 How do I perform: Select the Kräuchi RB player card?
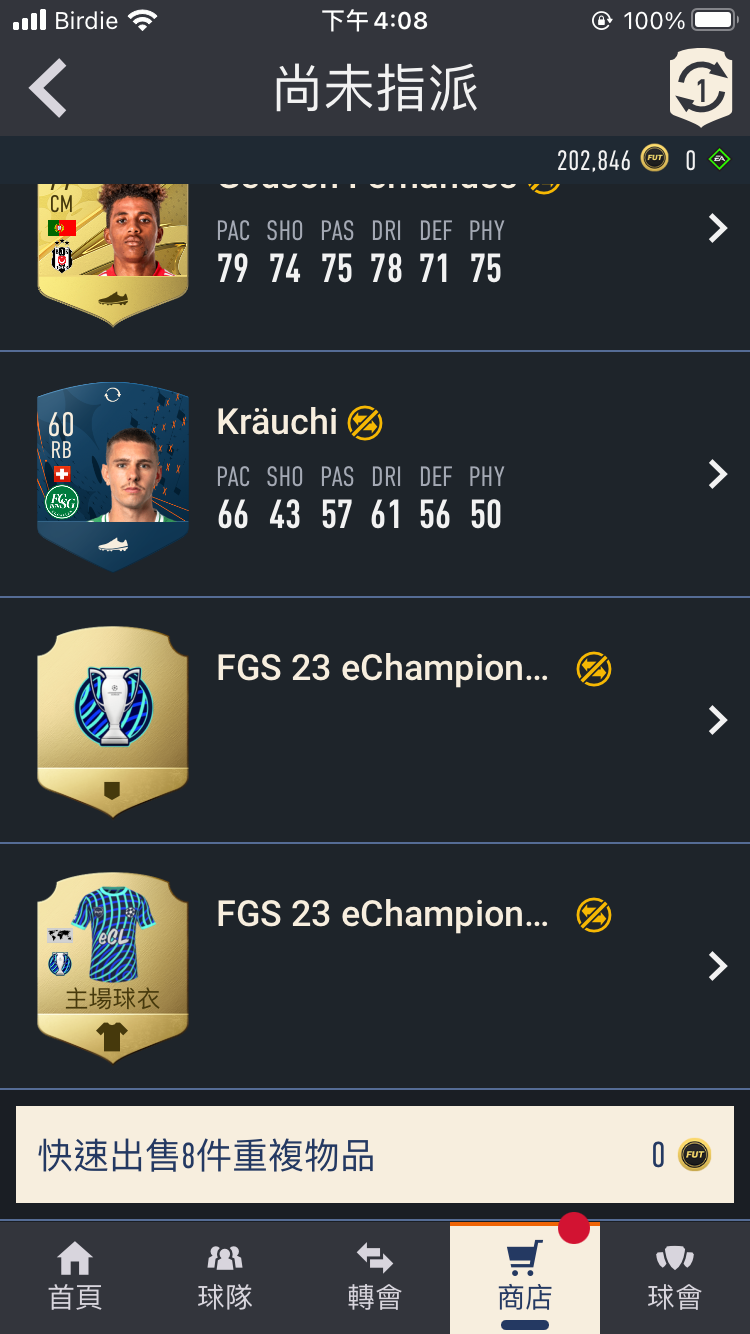click(113, 476)
